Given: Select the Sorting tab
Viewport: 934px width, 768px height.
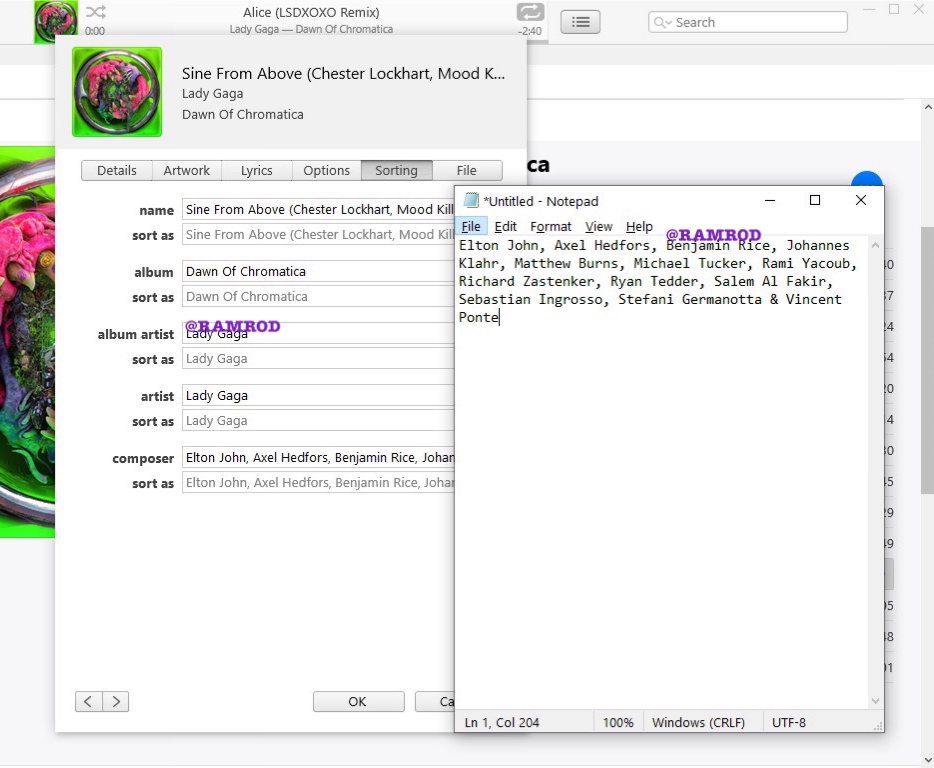Looking at the screenshot, I should (396, 170).
